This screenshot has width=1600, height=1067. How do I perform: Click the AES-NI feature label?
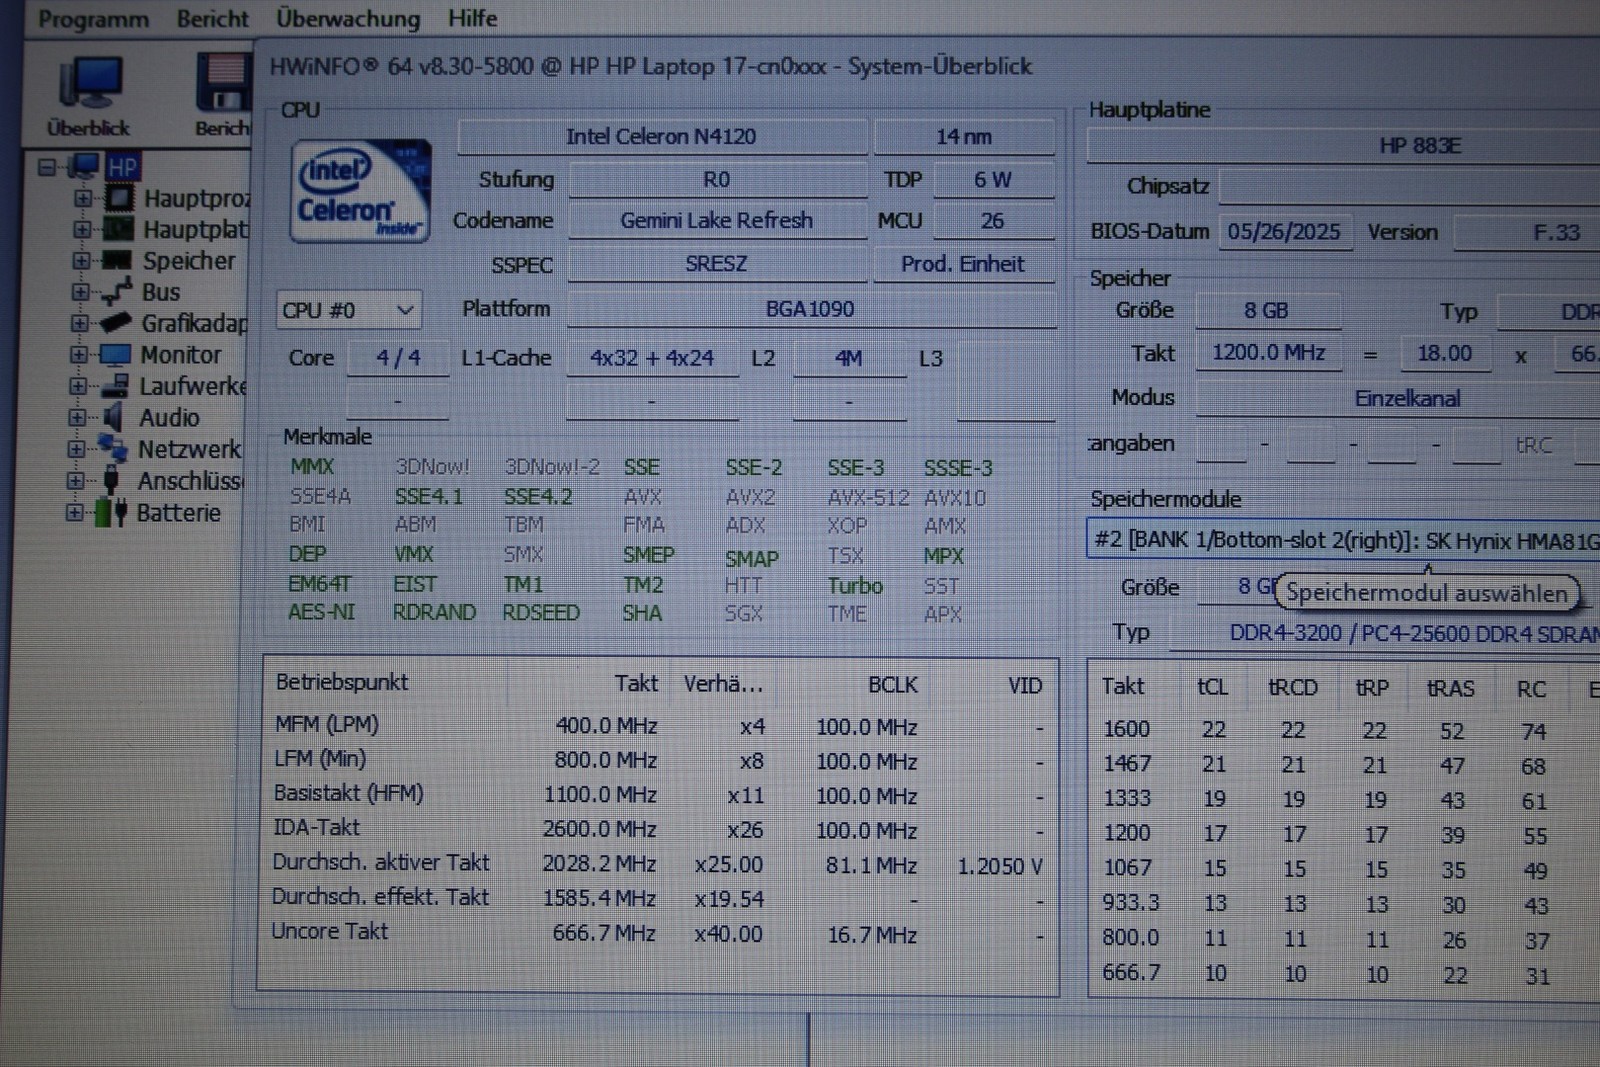(321, 612)
